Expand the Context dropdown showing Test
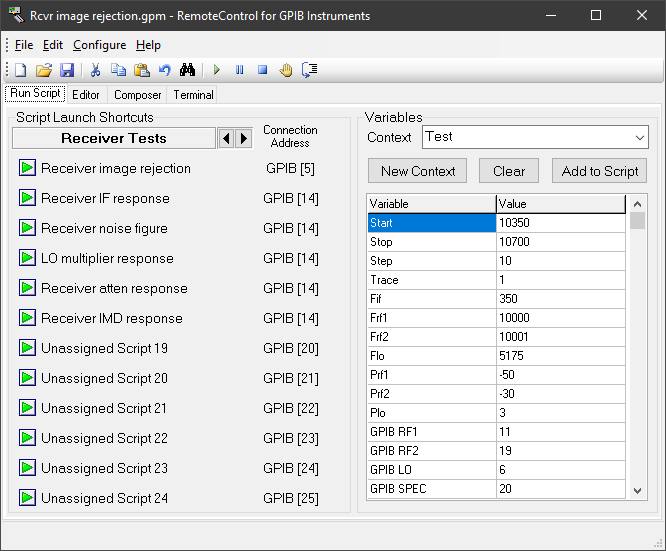 pyautogui.click(x=640, y=137)
